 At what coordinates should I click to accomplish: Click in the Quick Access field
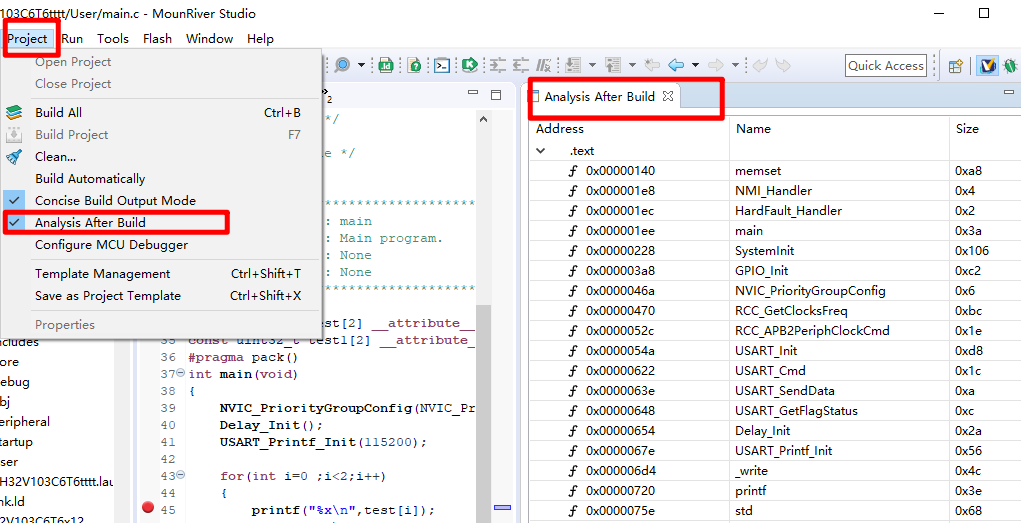click(x=885, y=66)
